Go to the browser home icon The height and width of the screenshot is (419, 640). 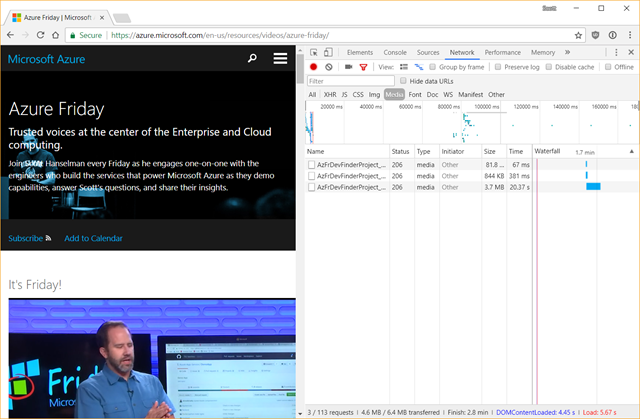(x=56, y=35)
